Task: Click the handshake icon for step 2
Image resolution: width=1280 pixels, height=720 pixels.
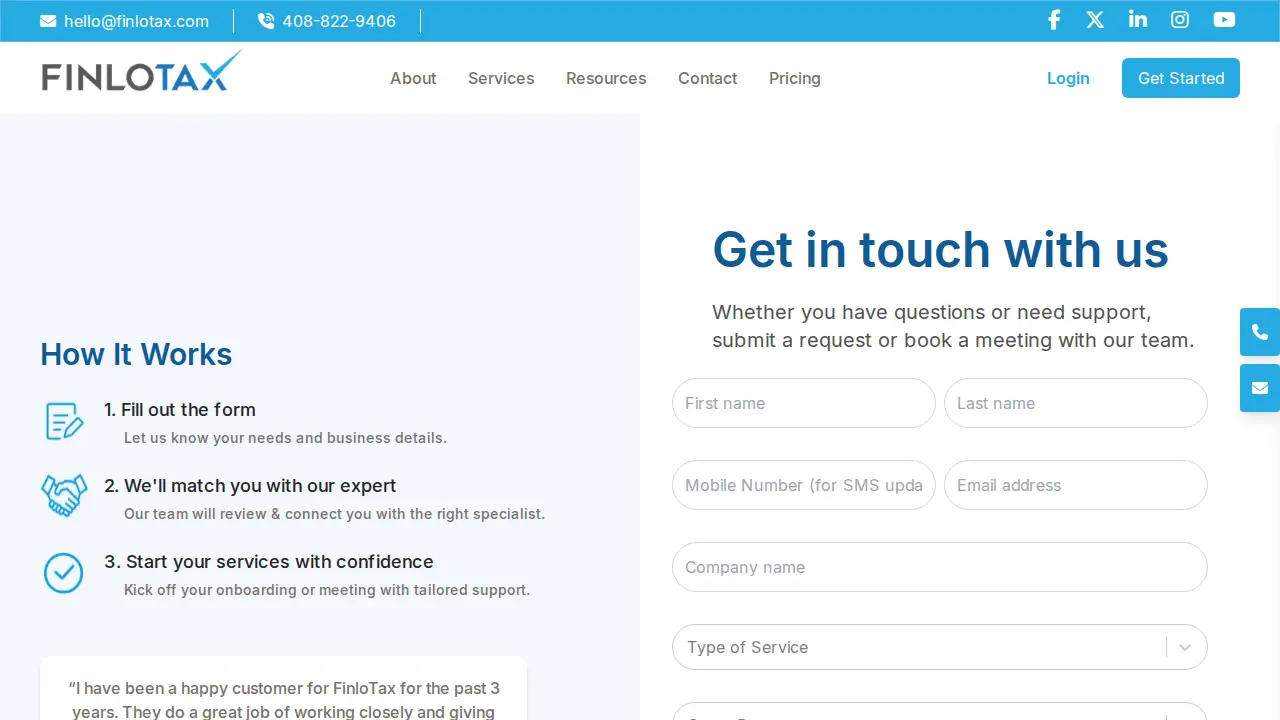Action: [x=64, y=495]
